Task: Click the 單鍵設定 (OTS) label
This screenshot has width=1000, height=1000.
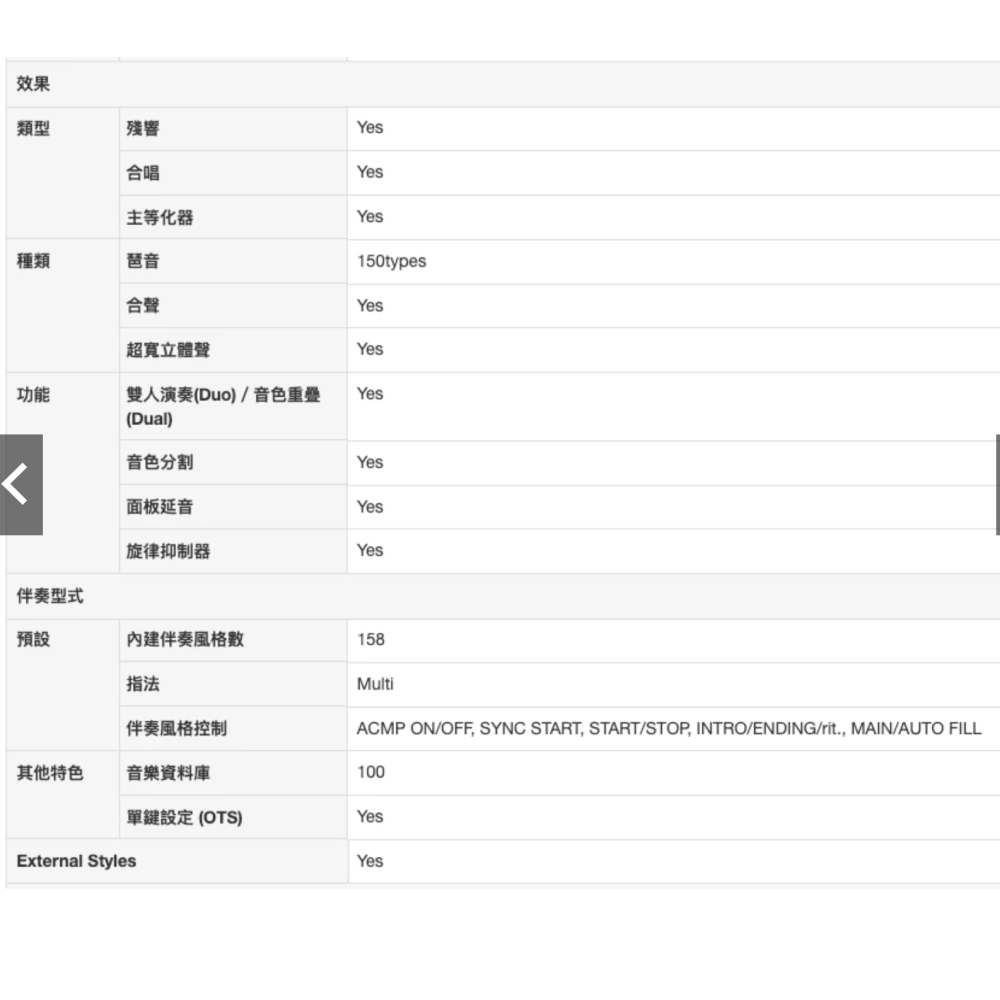Action: [x=184, y=818]
